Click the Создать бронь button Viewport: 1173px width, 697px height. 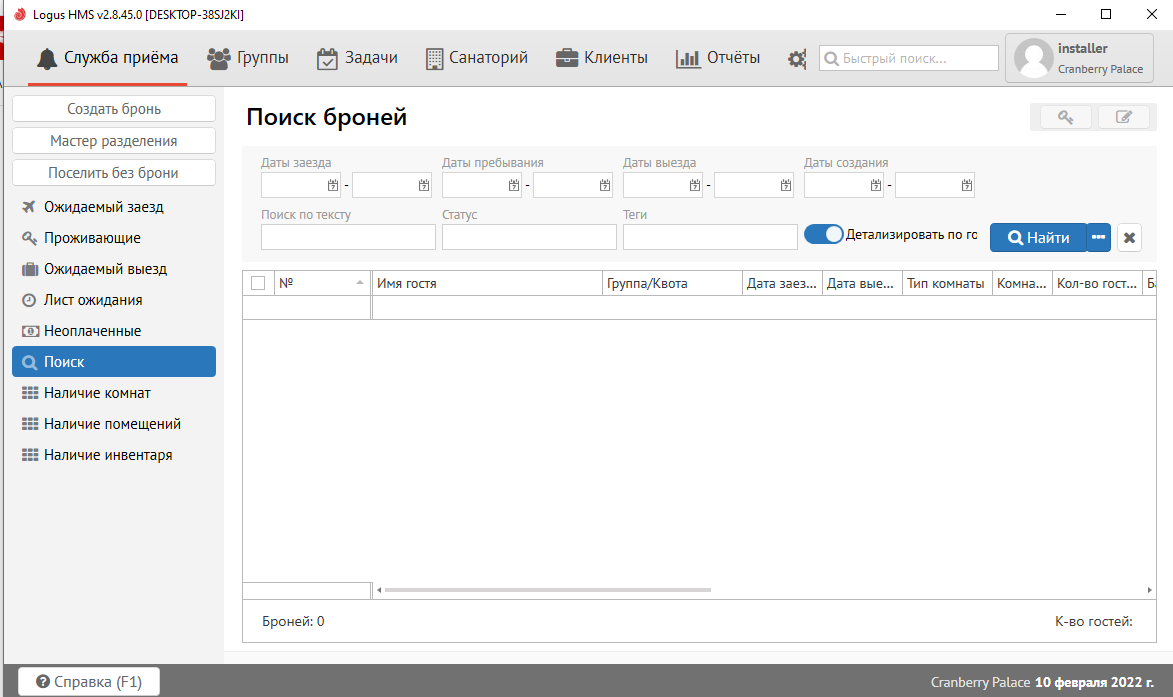114,109
